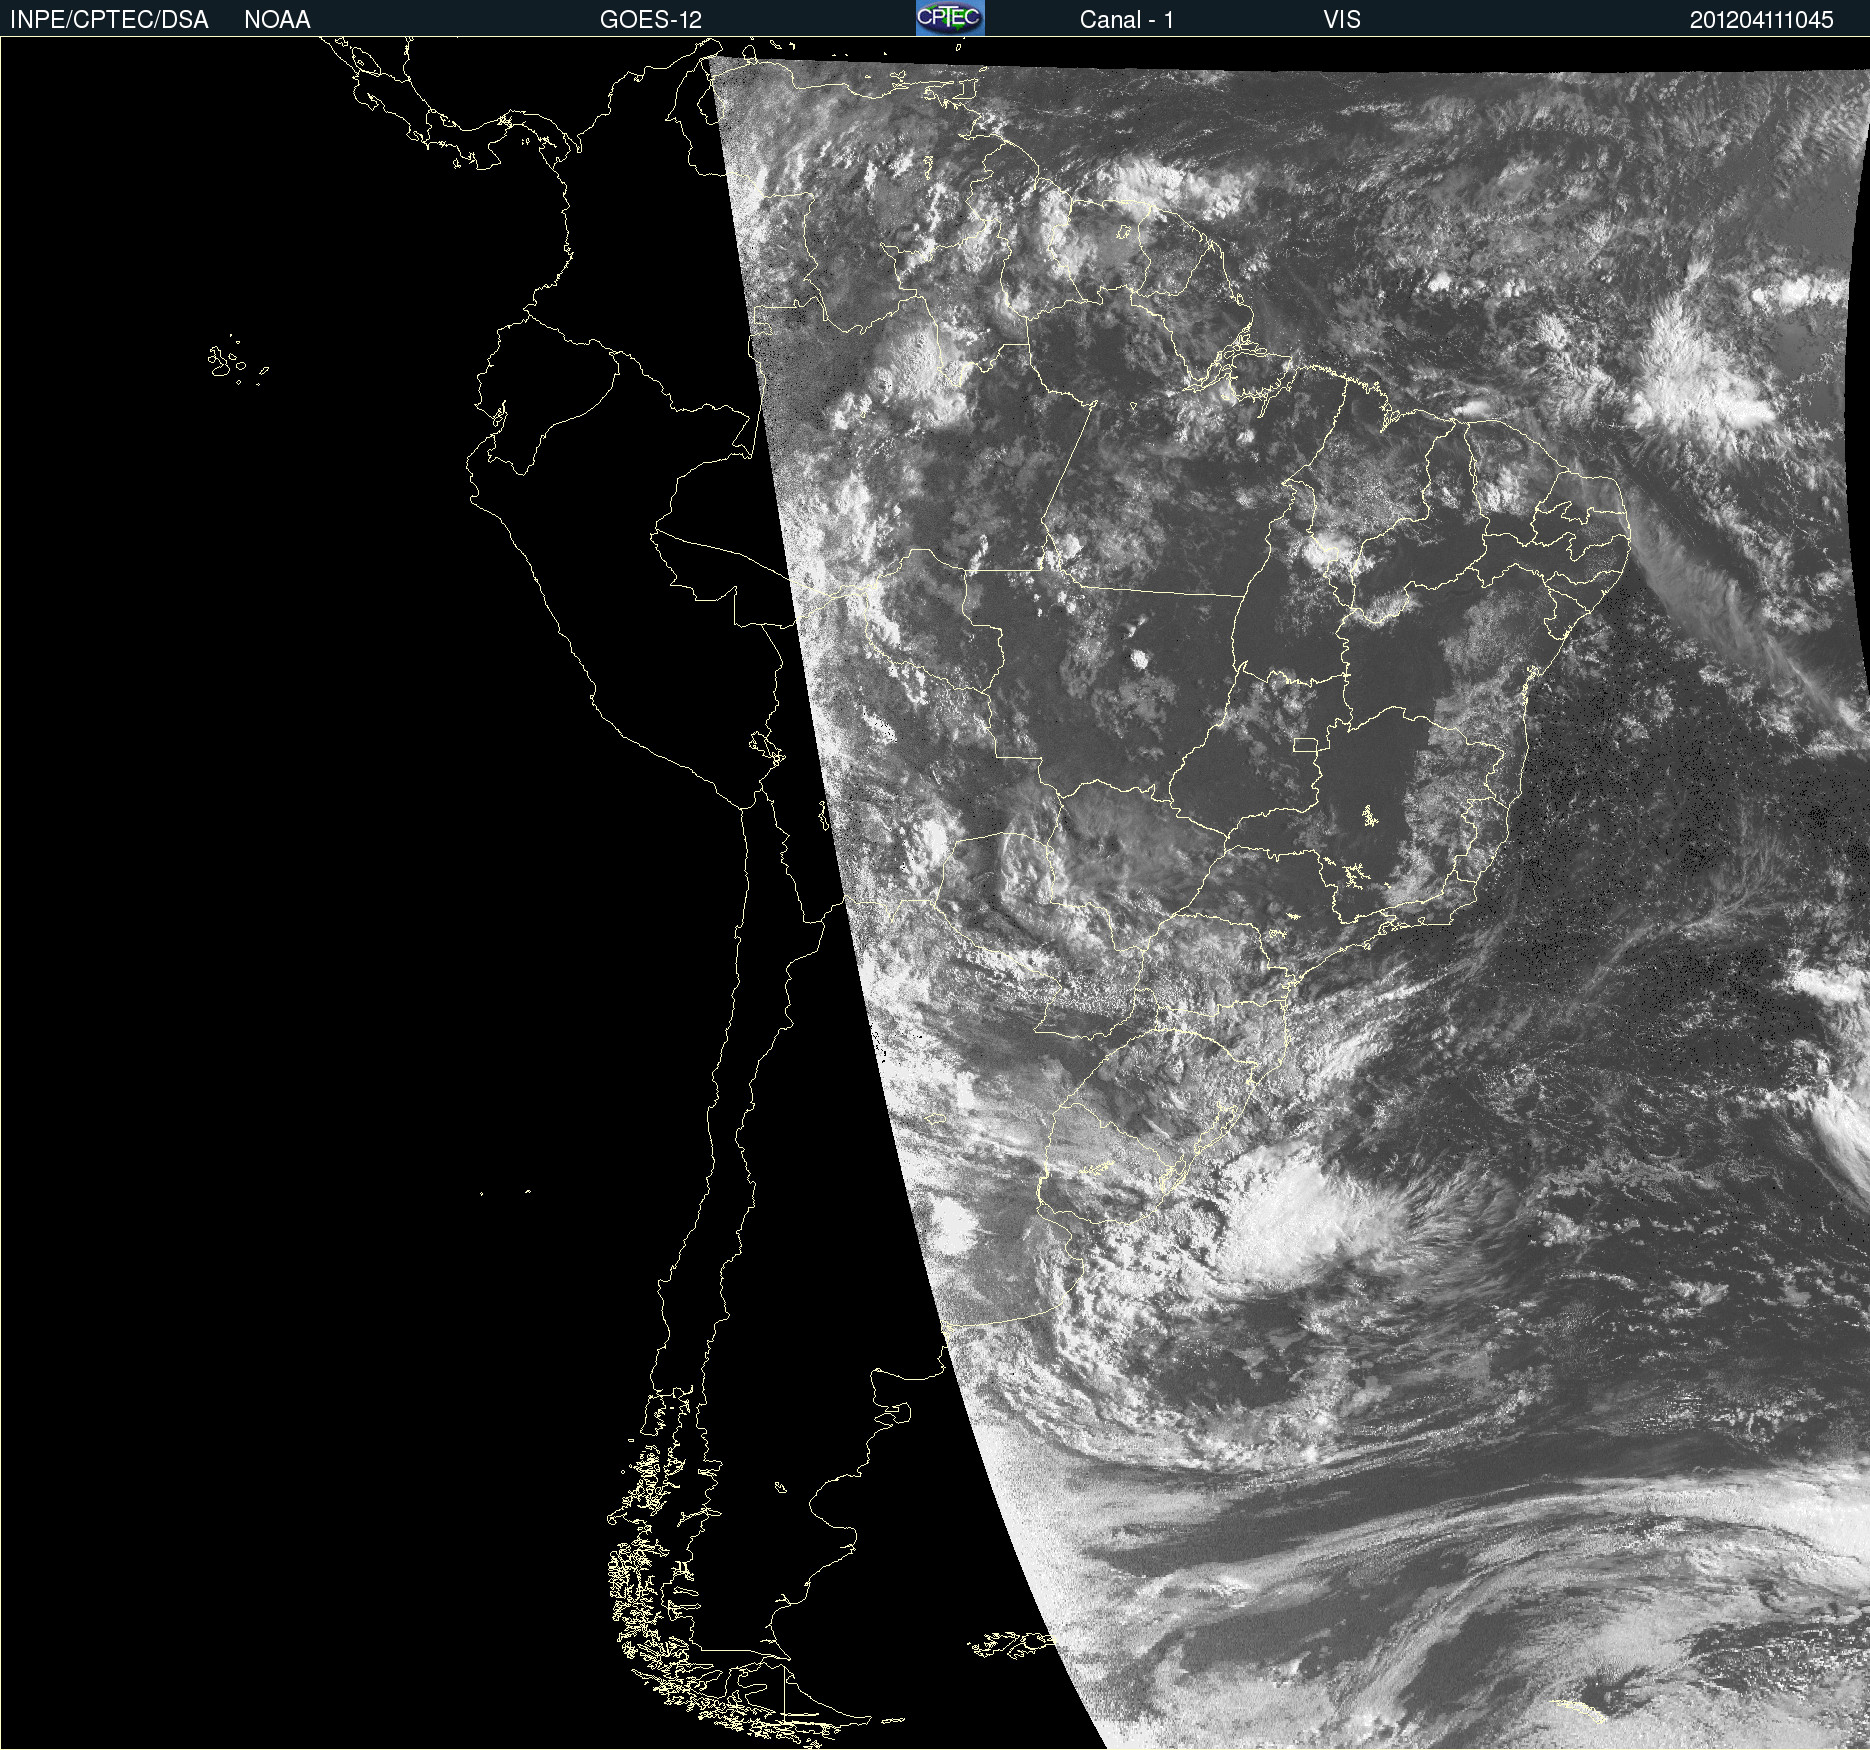Click the CPTEC logo in header
The width and height of the screenshot is (1870, 1750).
point(950,18)
